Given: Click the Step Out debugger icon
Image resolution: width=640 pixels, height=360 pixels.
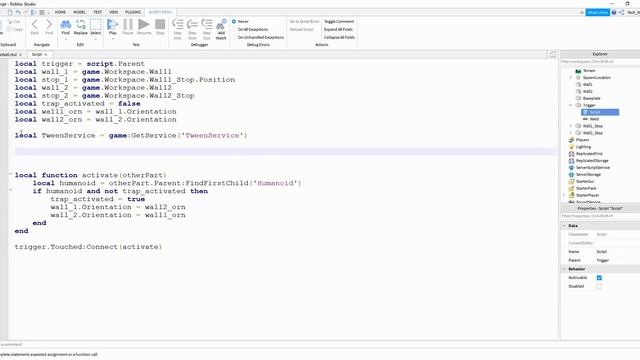Looking at the screenshot, I should click(x=207, y=24).
